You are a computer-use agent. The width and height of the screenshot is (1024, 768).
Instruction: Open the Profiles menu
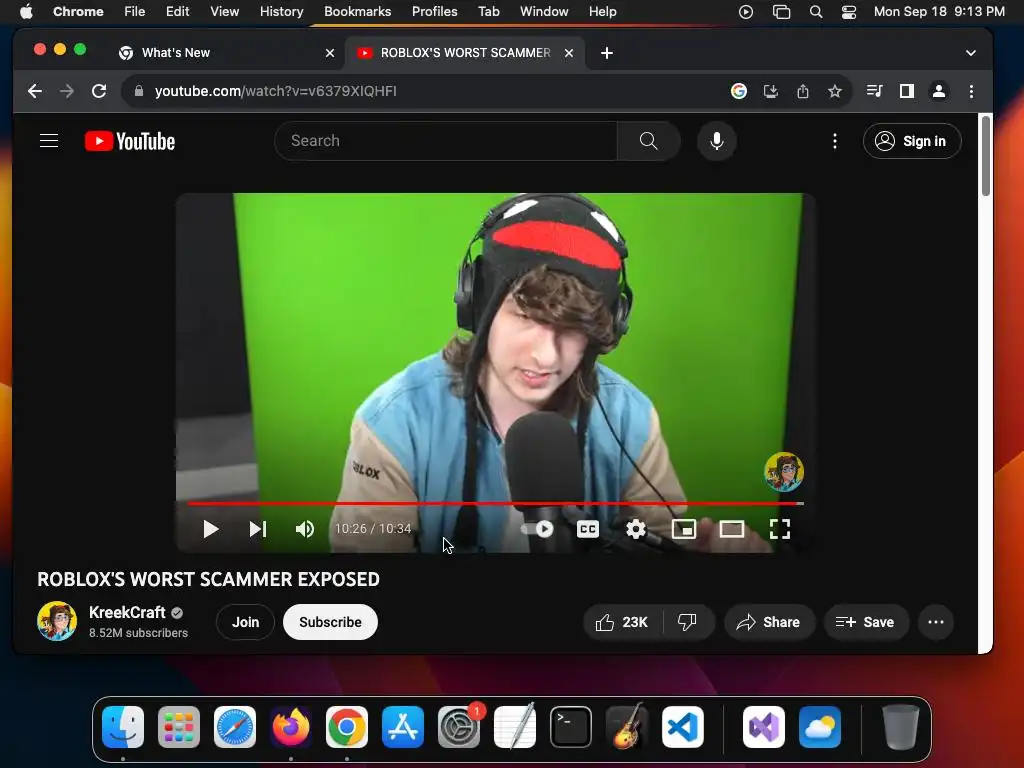[434, 12]
